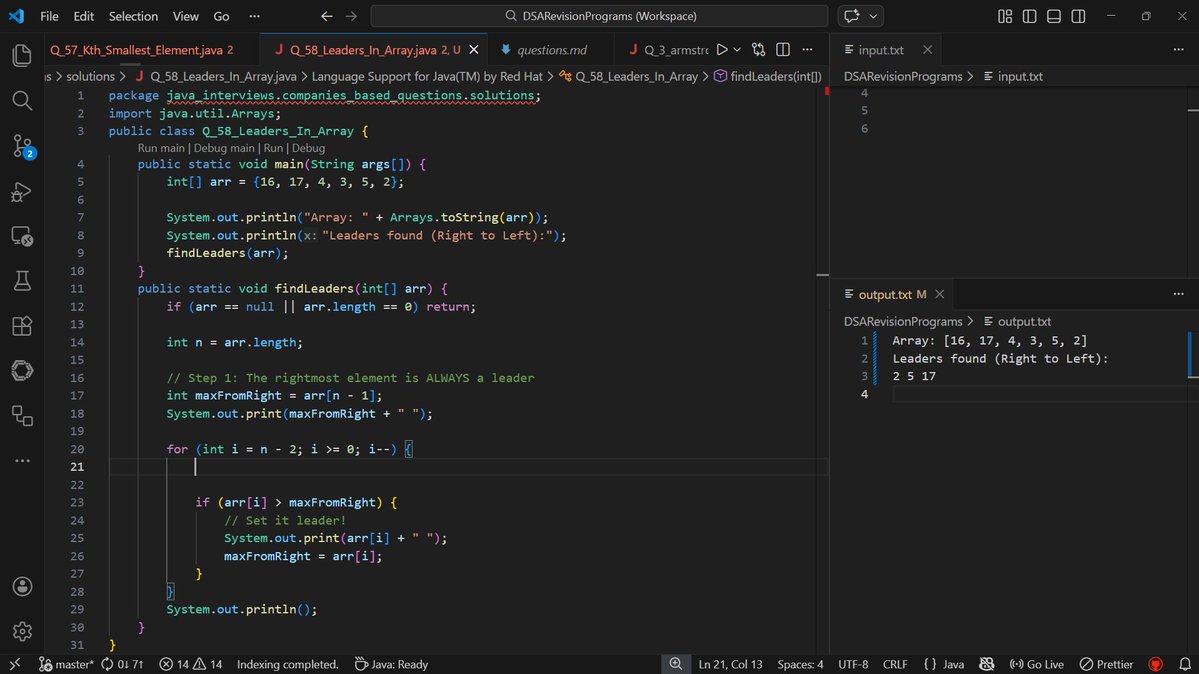The width and height of the screenshot is (1199, 674).
Task: Click Q_58_Leaders_In_Array class breadcrumb
Action: click(x=628, y=77)
